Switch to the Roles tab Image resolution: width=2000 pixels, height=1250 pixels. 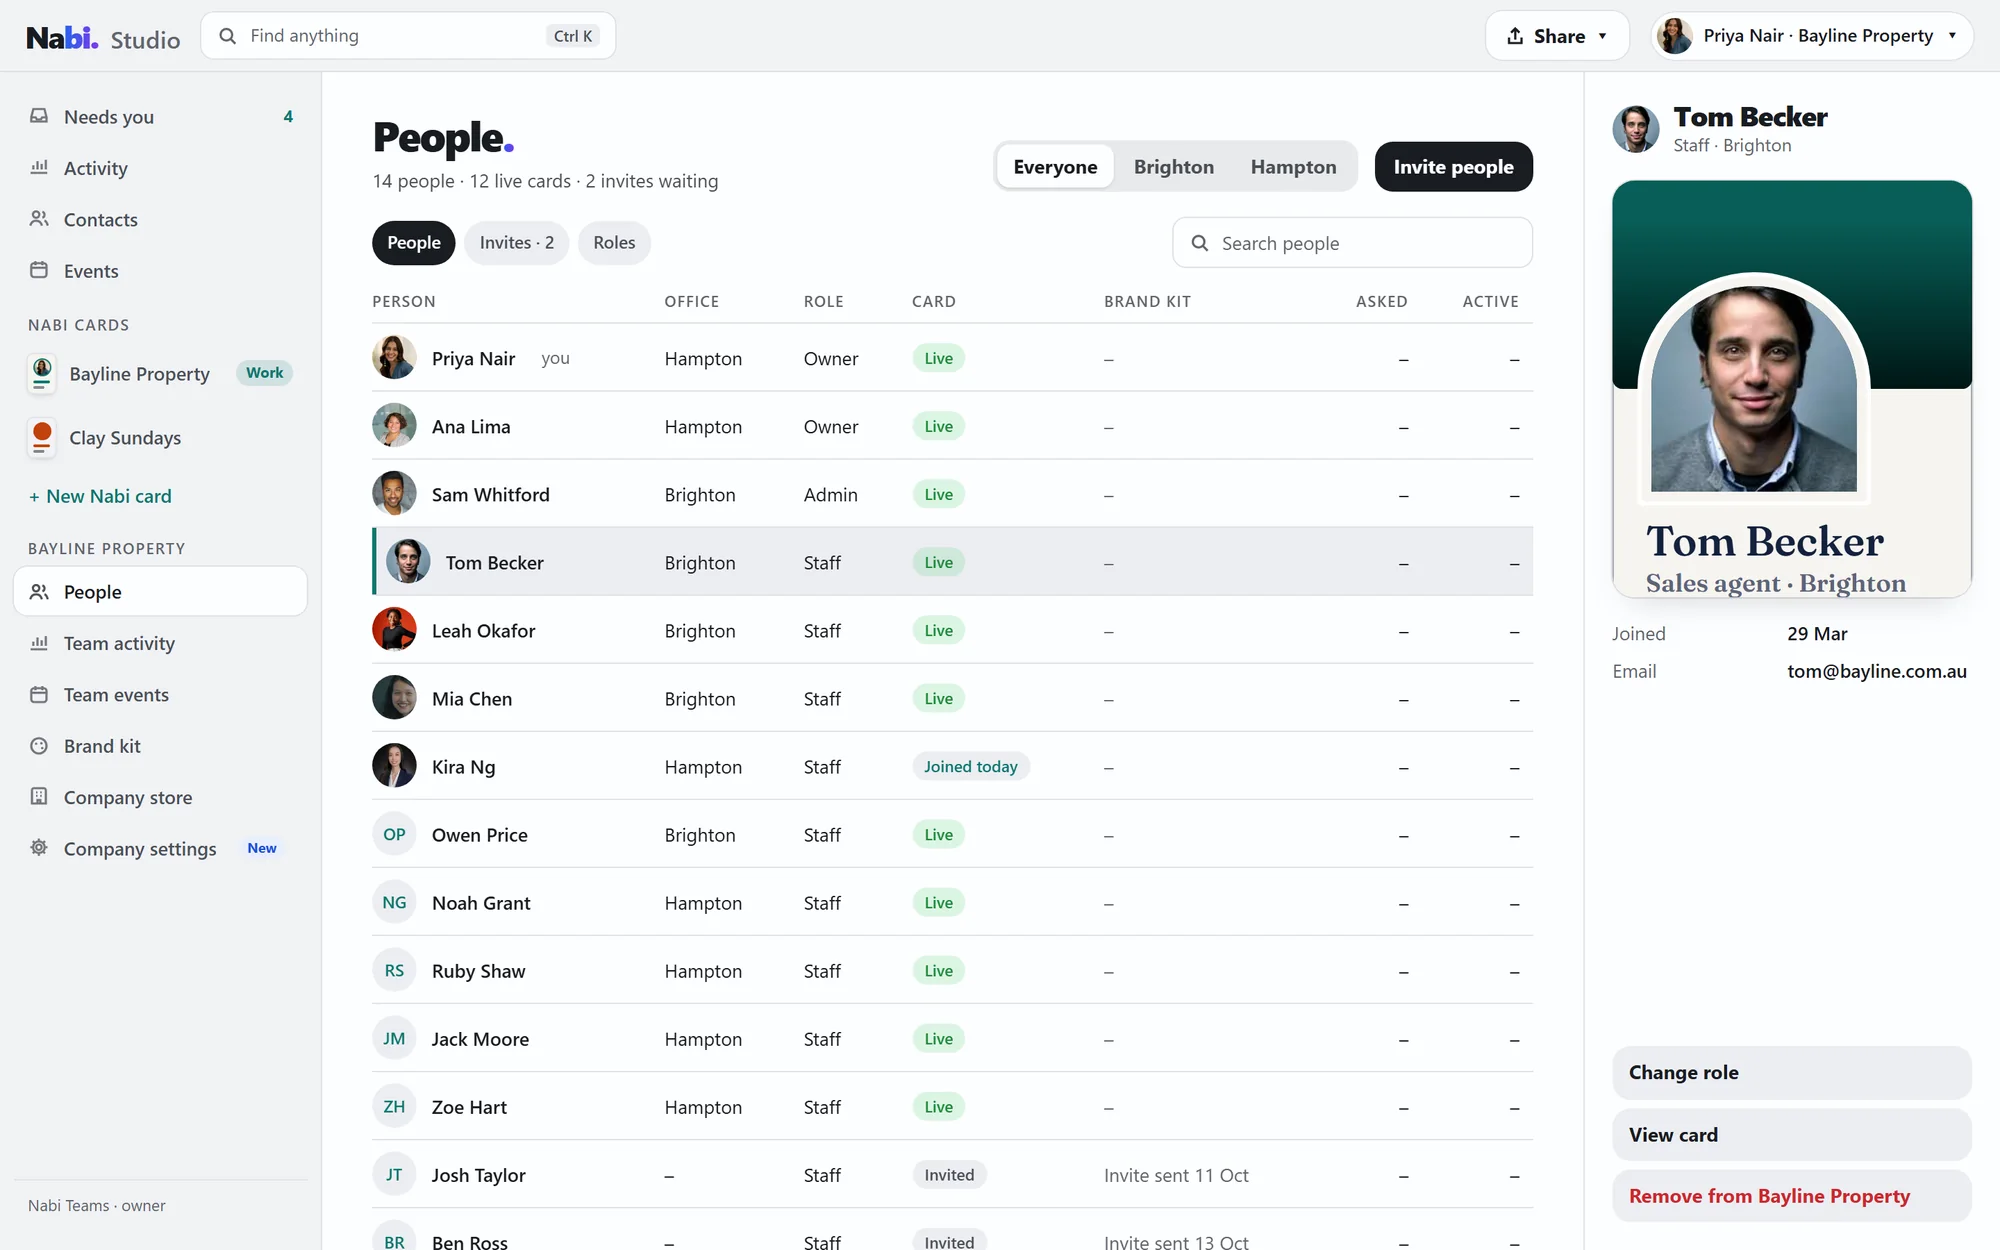click(614, 243)
